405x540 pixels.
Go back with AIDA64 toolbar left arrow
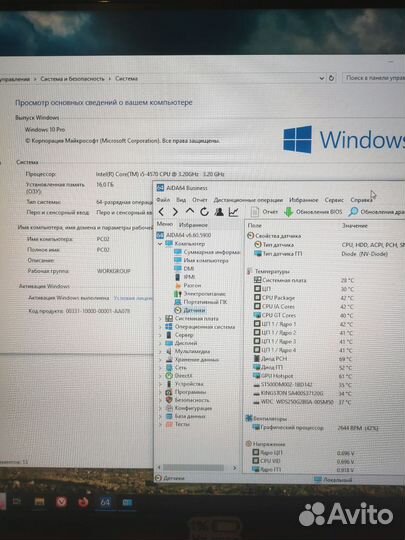[161, 212]
